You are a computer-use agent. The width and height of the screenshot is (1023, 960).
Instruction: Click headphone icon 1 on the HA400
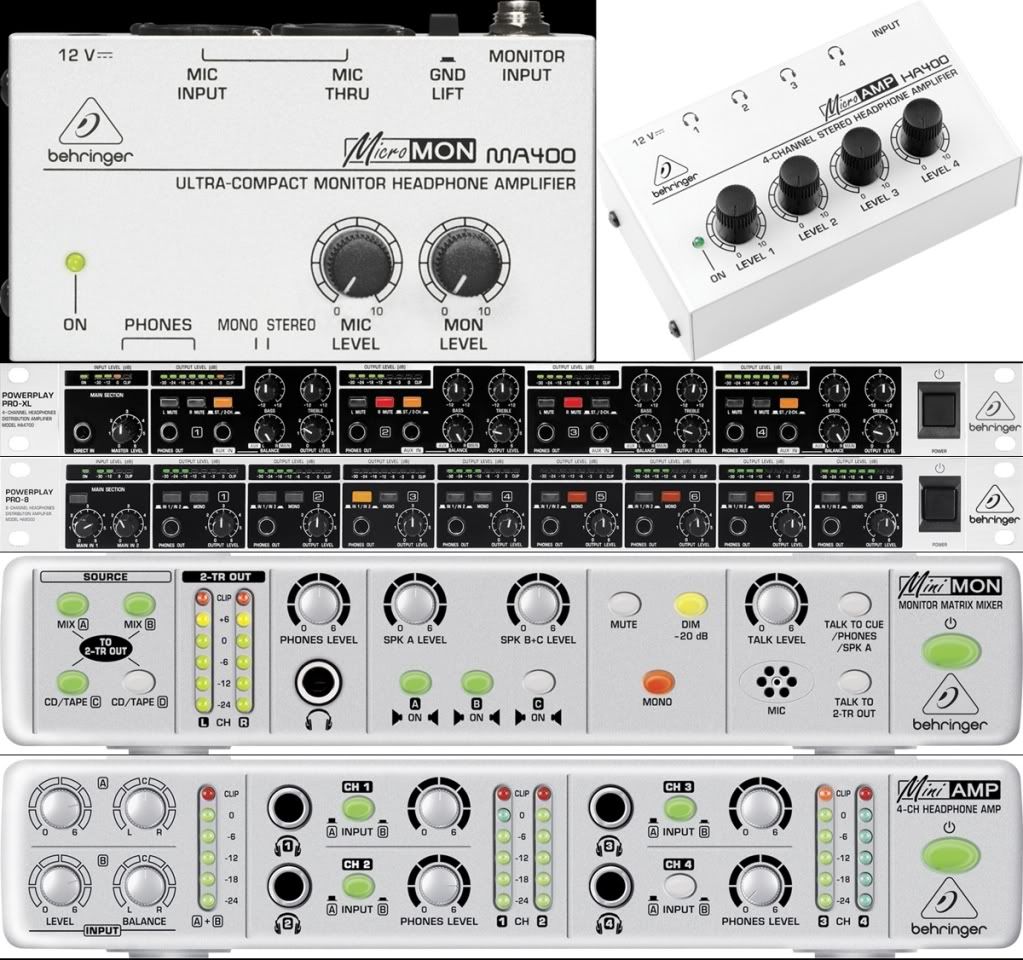[x=691, y=122]
